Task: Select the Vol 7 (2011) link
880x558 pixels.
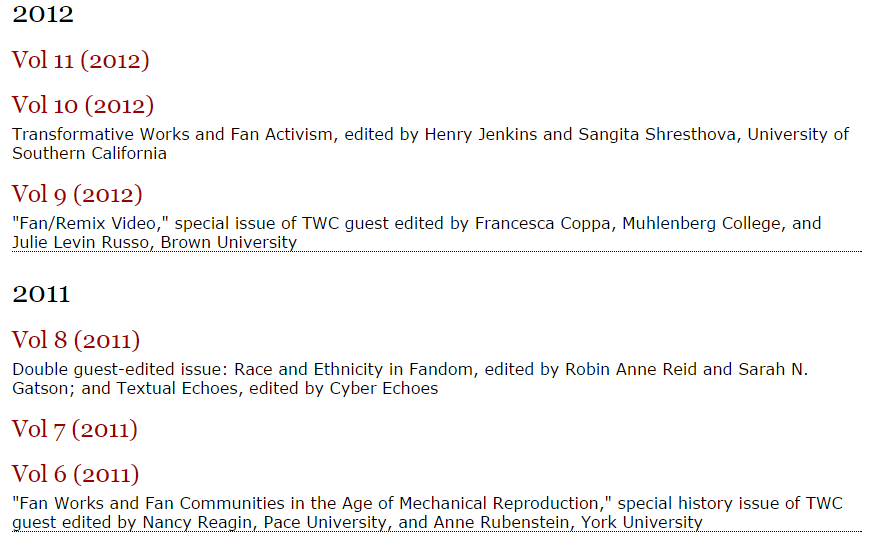Action: pos(74,429)
